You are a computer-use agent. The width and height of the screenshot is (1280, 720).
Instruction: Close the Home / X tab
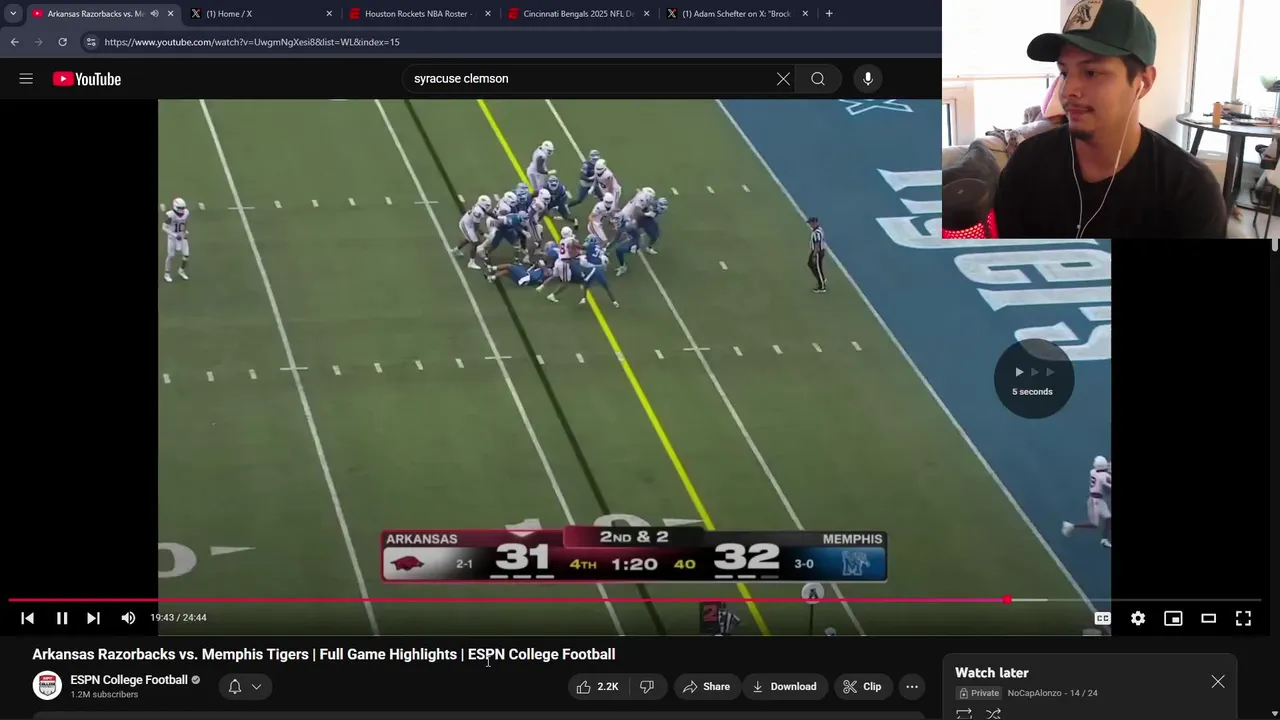329,14
